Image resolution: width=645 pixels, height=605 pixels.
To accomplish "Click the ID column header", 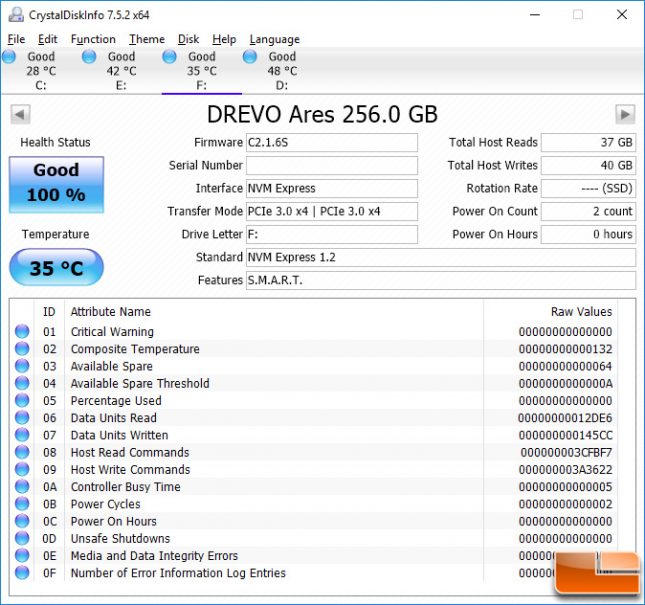I will (49, 312).
